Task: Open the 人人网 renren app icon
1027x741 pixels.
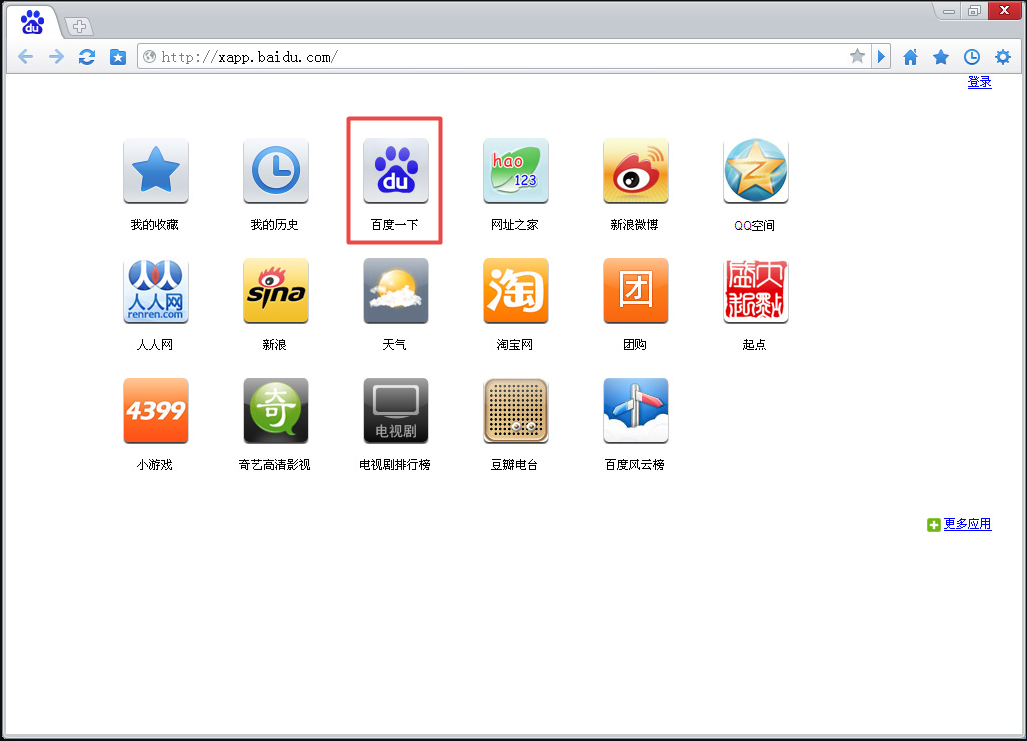Action: pyautogui.click(x=156, y=290)
